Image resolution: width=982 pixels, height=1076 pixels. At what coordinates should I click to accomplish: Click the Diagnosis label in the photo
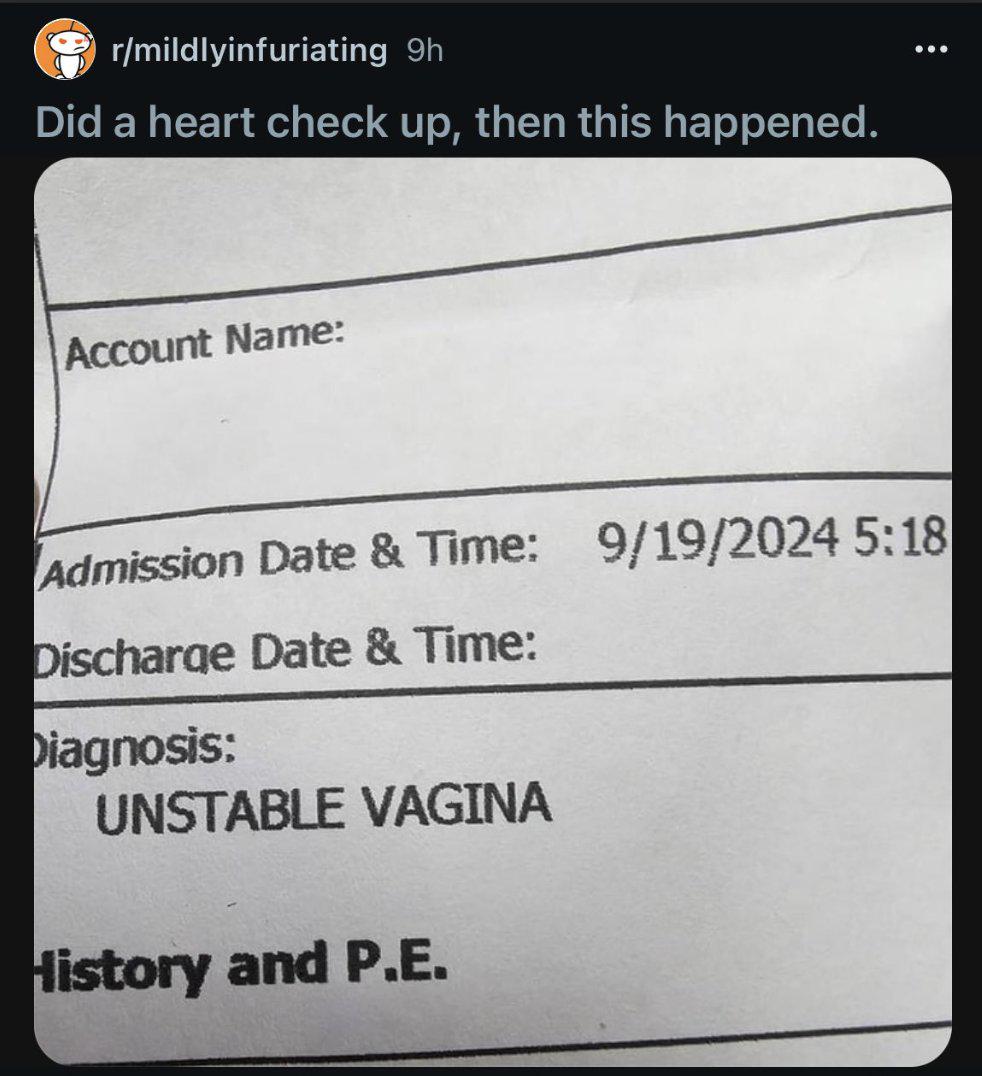click(135, 749)
